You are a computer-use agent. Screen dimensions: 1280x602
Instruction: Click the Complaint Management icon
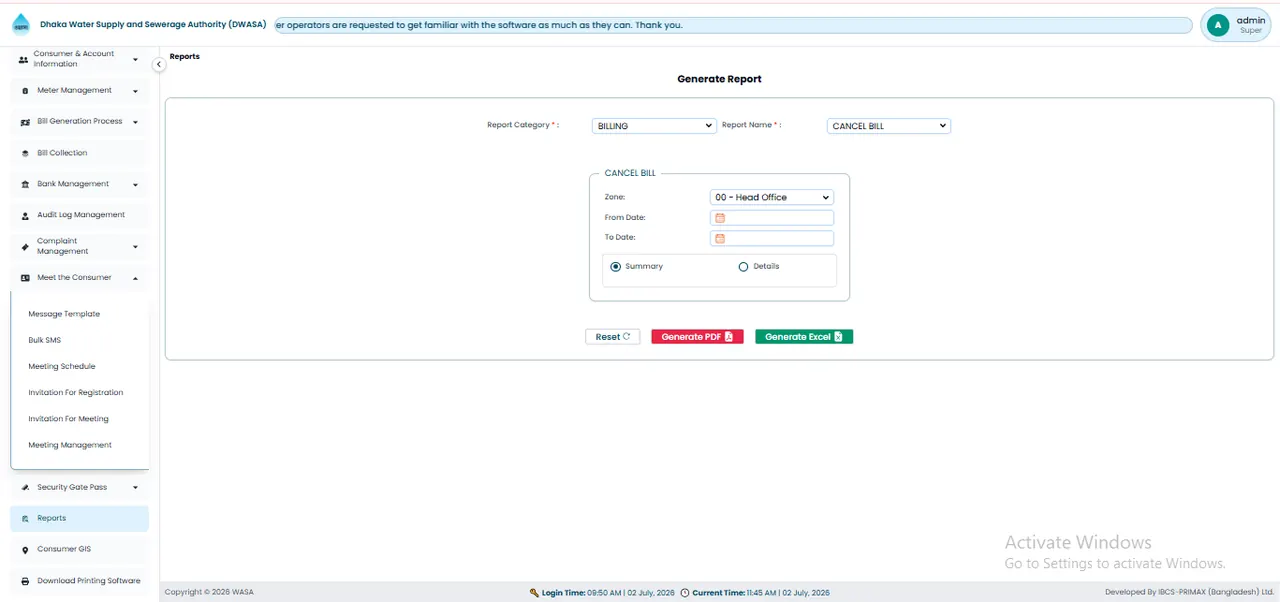(x=25, y=247)
